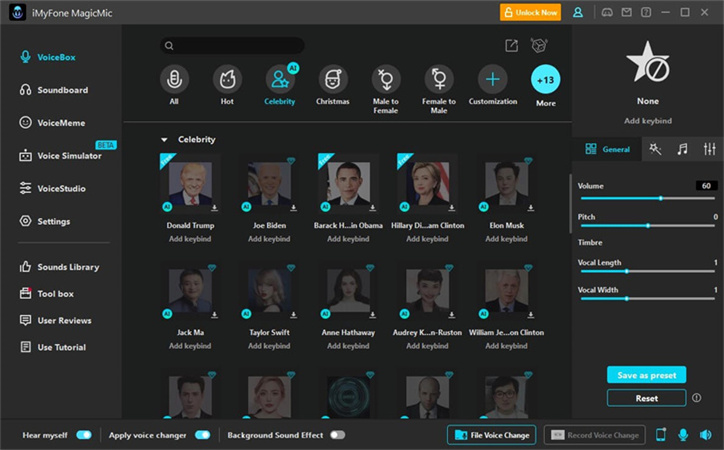Adjust the Vocal Width slider

(x=647, y=299)
